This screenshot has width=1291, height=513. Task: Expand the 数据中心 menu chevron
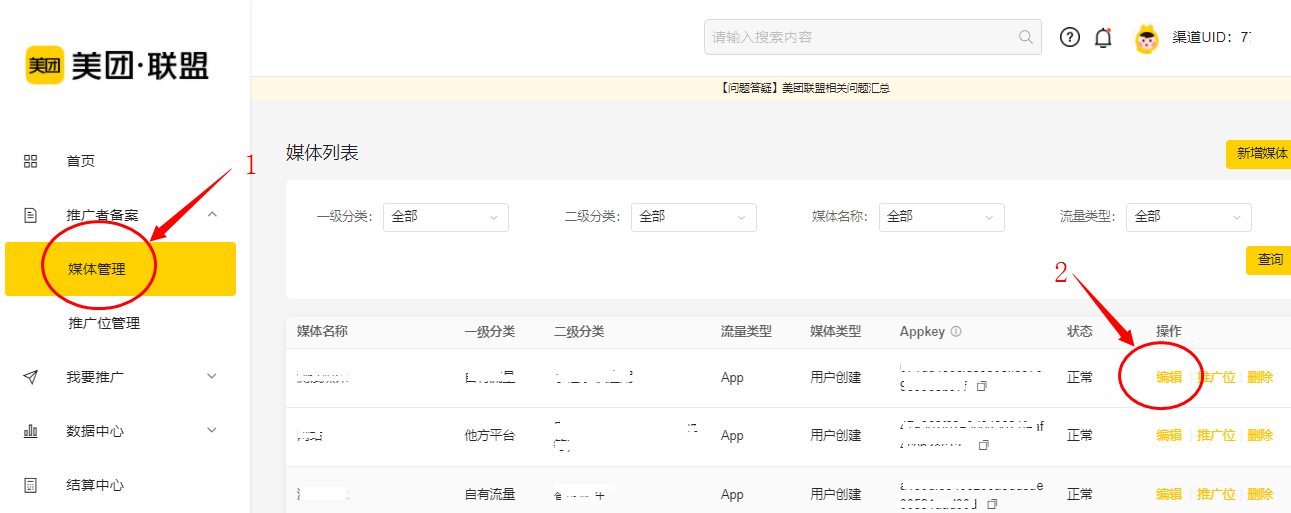pos(212,431)
